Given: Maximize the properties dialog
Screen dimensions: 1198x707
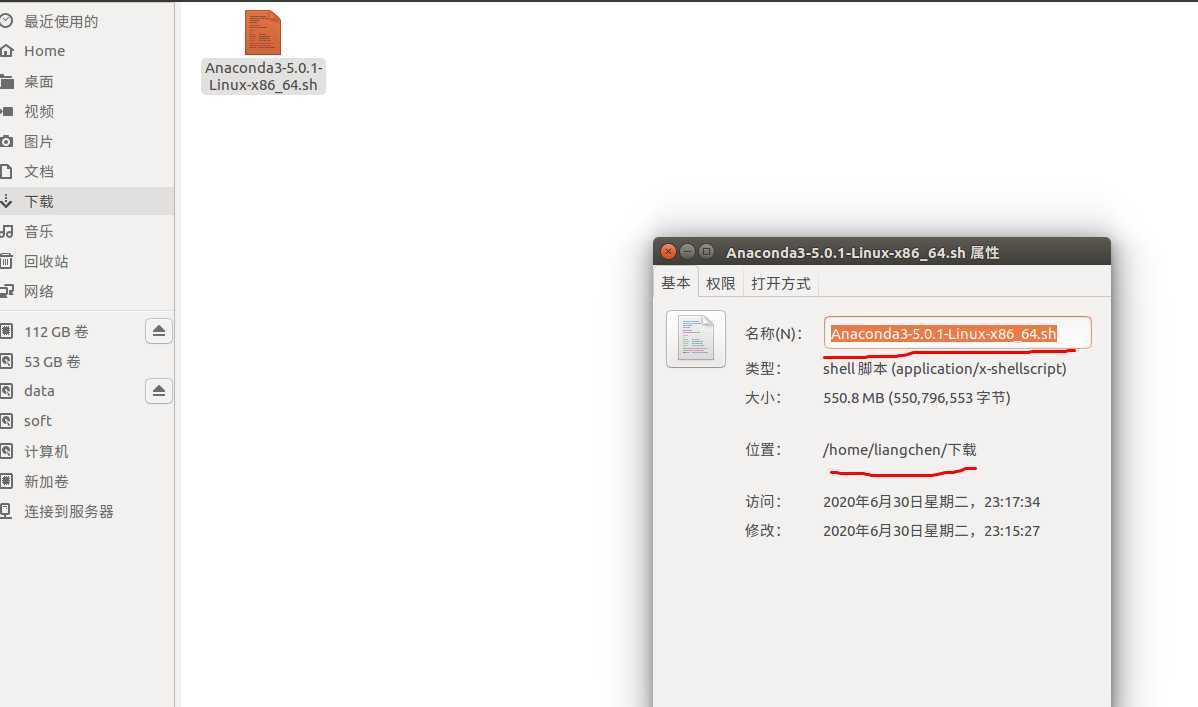Looking at the screenshot, I should 707,251.
